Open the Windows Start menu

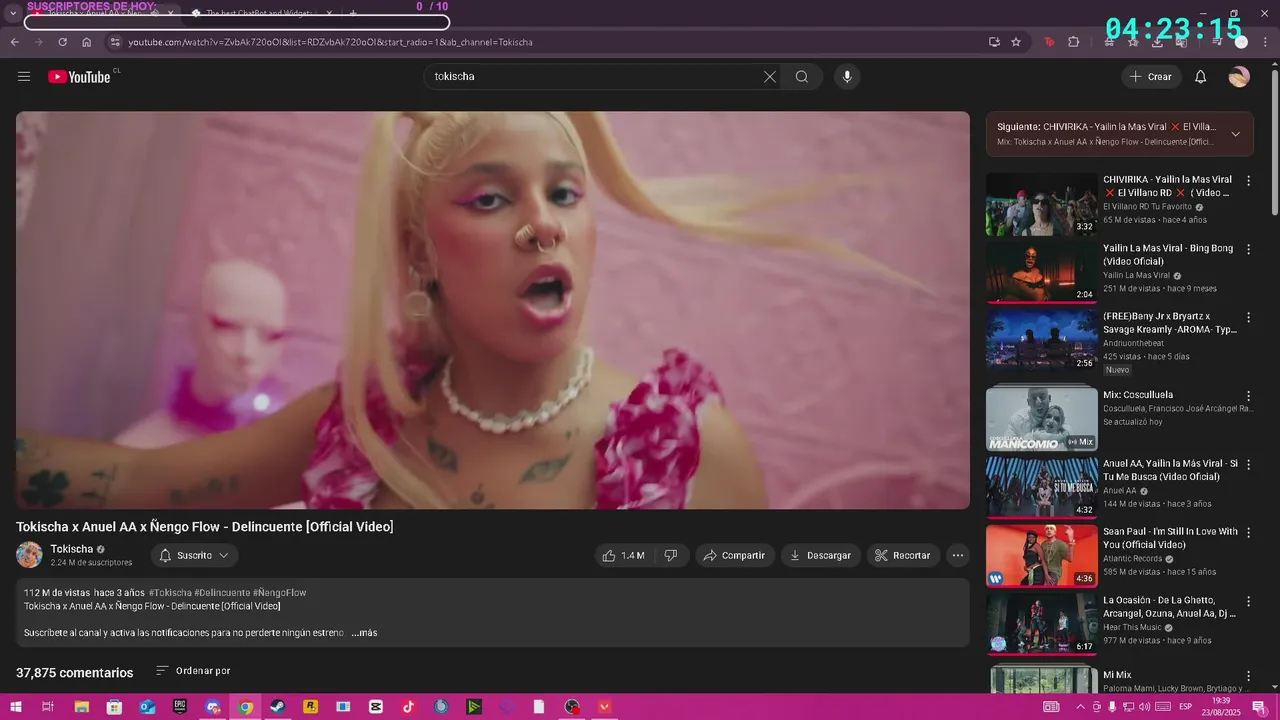click(x=15, y=707)
